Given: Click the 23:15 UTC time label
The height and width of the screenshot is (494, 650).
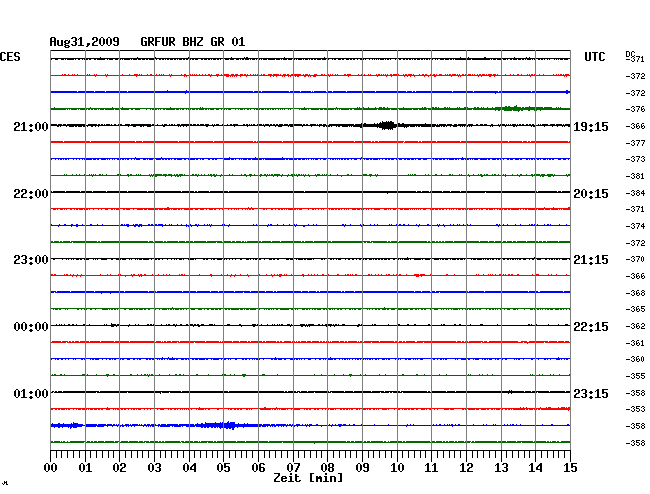Looking at the screenshot, I should click(x=591, y=393).
